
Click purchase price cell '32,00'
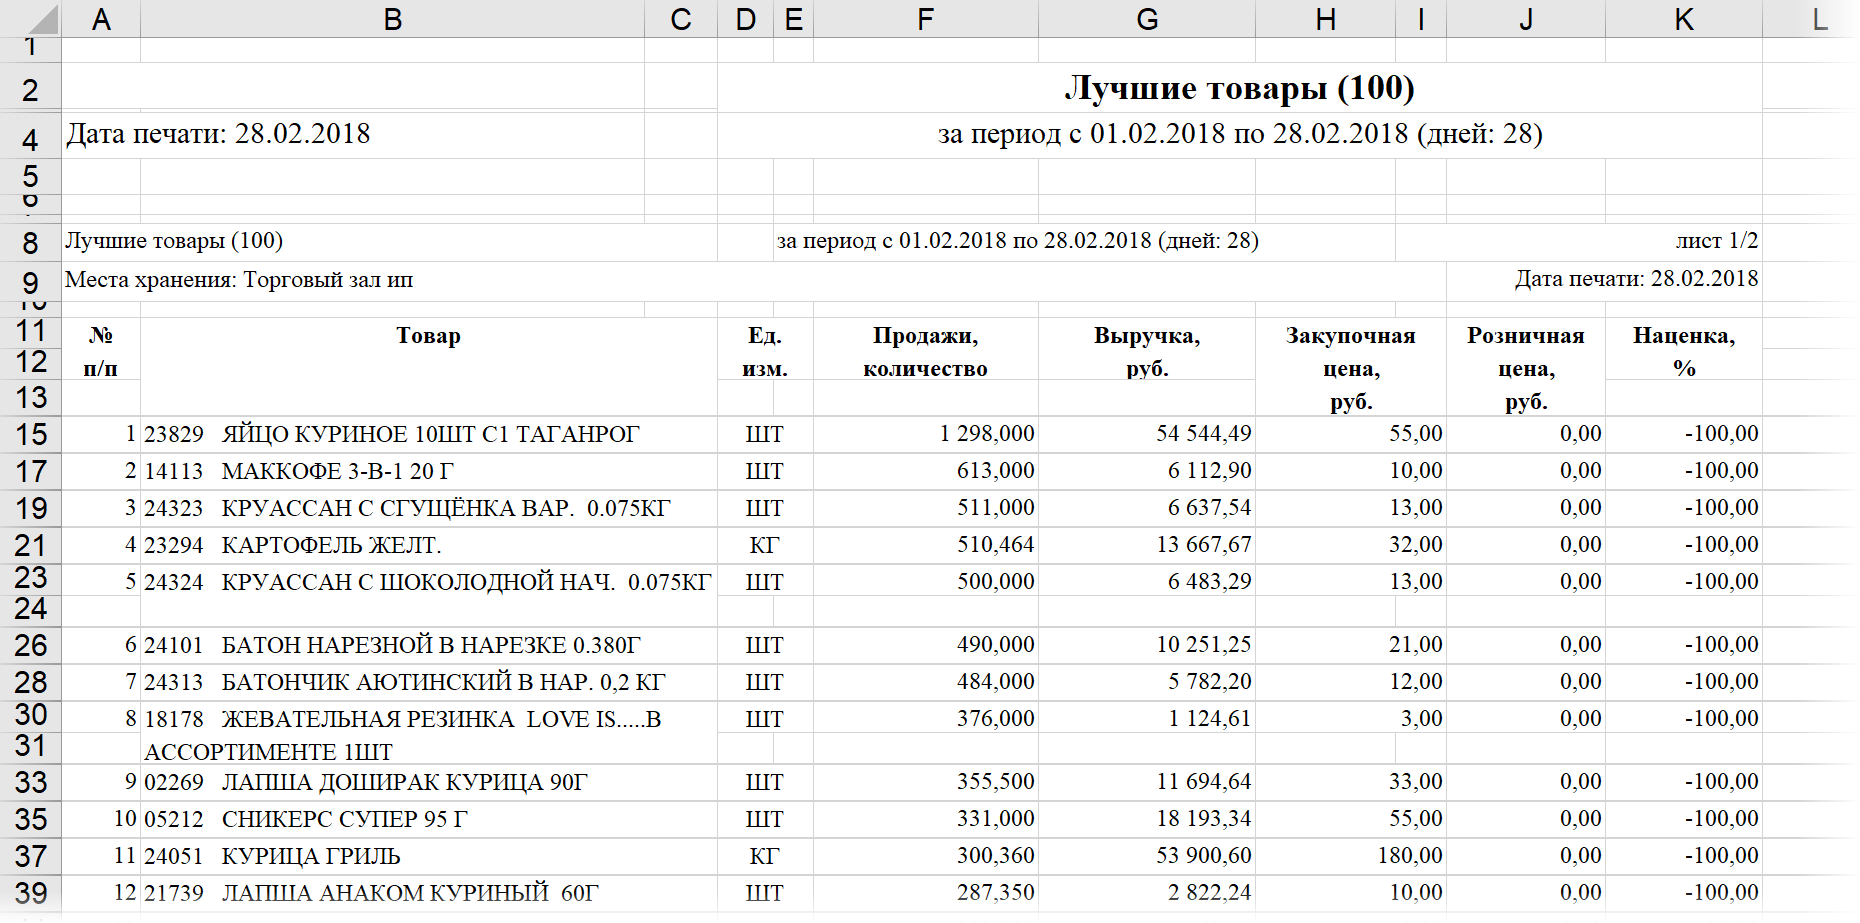point(1351,545)
